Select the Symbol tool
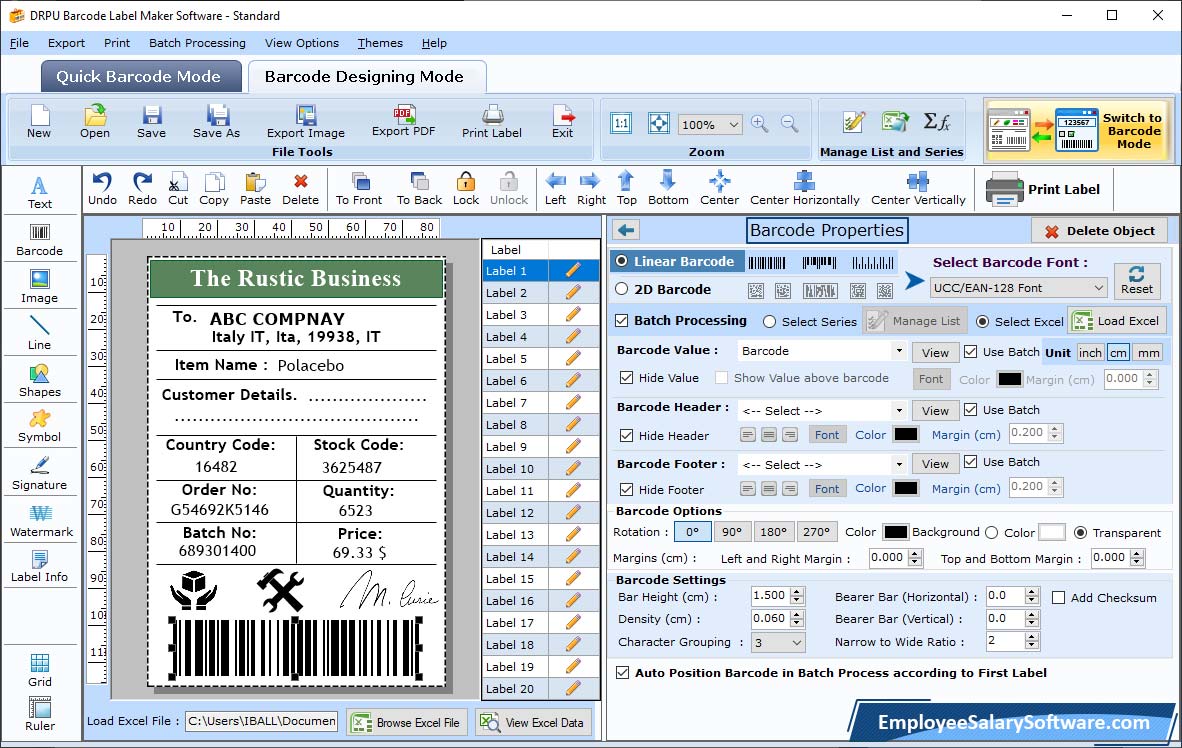The image size is (1182, 748). [39, 426]
